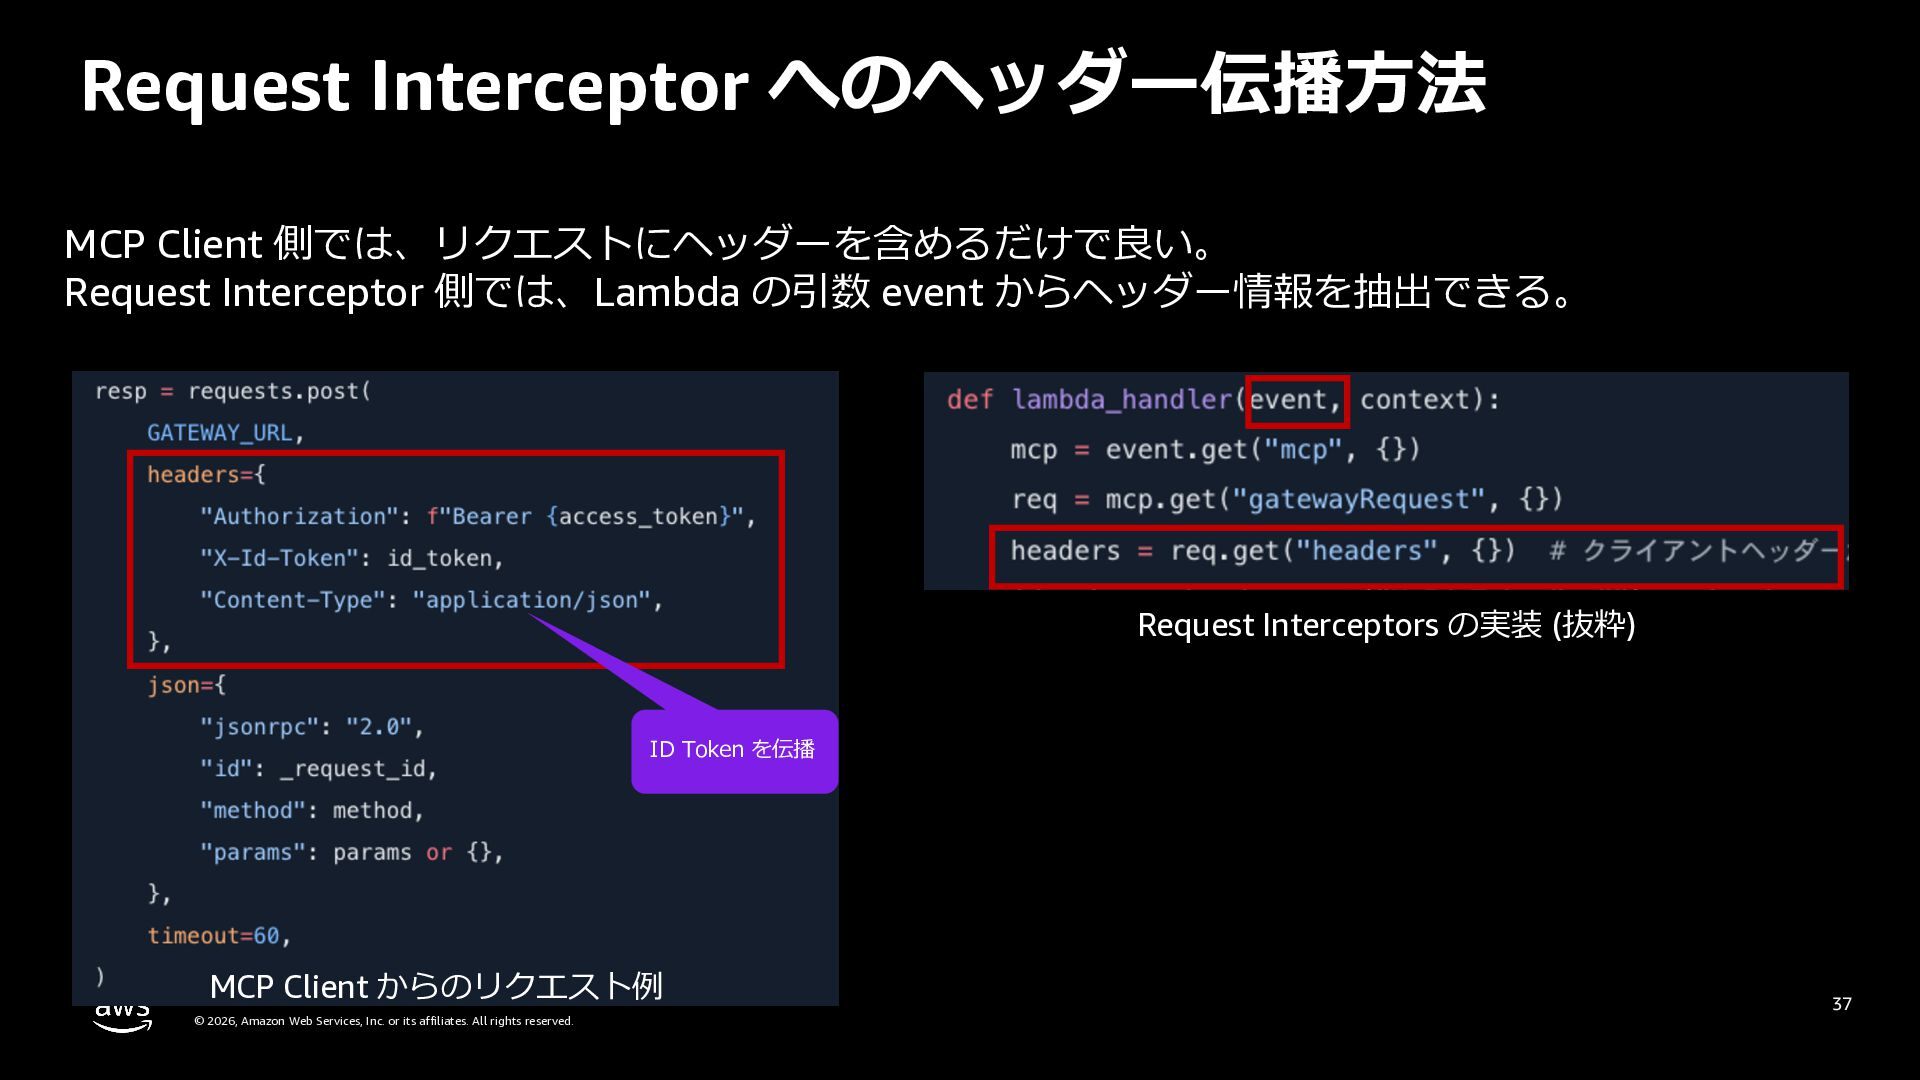Click the 'jsonrpc' 2.0 code line
The image size is (1920, 1080).
click(x=311, y=727)
